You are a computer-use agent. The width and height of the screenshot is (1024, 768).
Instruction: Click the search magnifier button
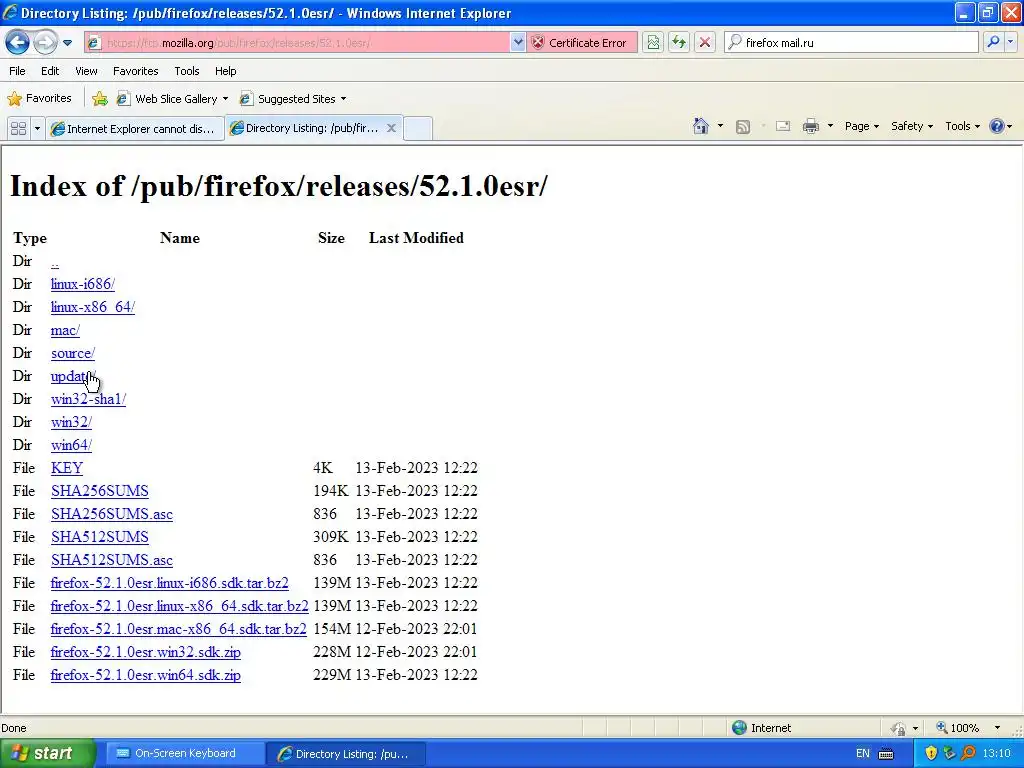[x=993, y=42]
